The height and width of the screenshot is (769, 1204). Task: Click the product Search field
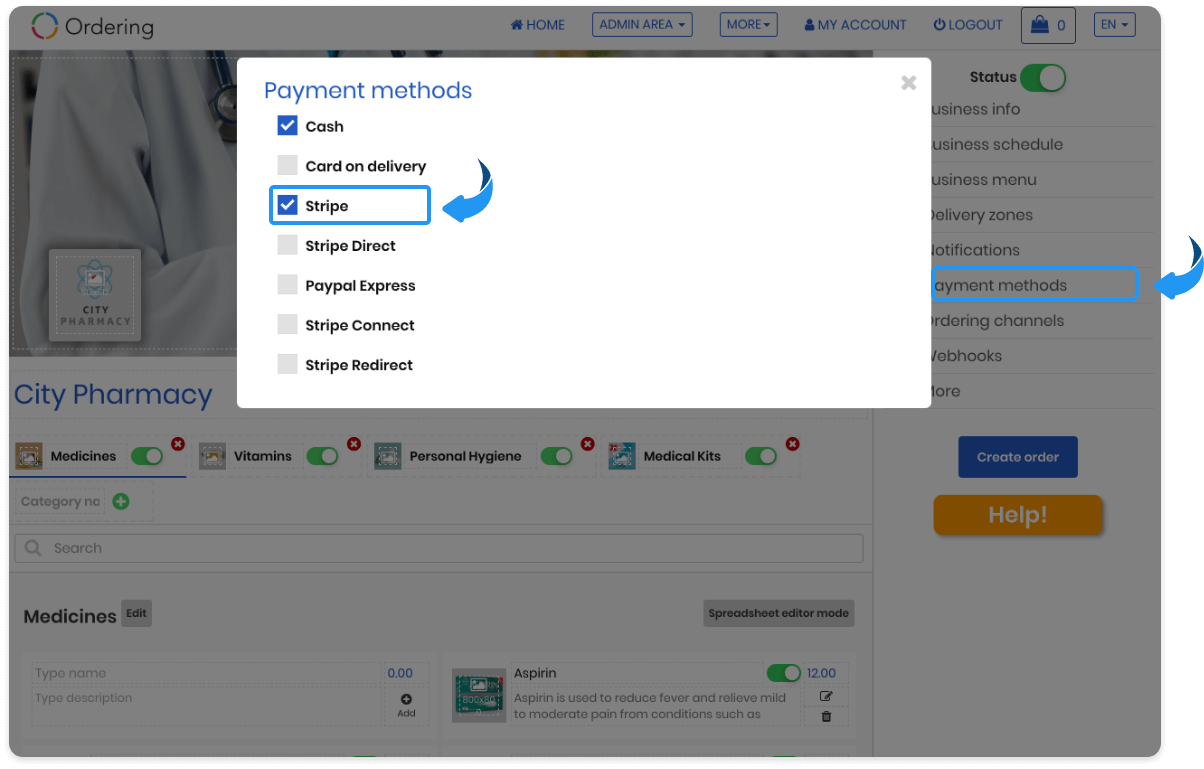pos(439,548)
